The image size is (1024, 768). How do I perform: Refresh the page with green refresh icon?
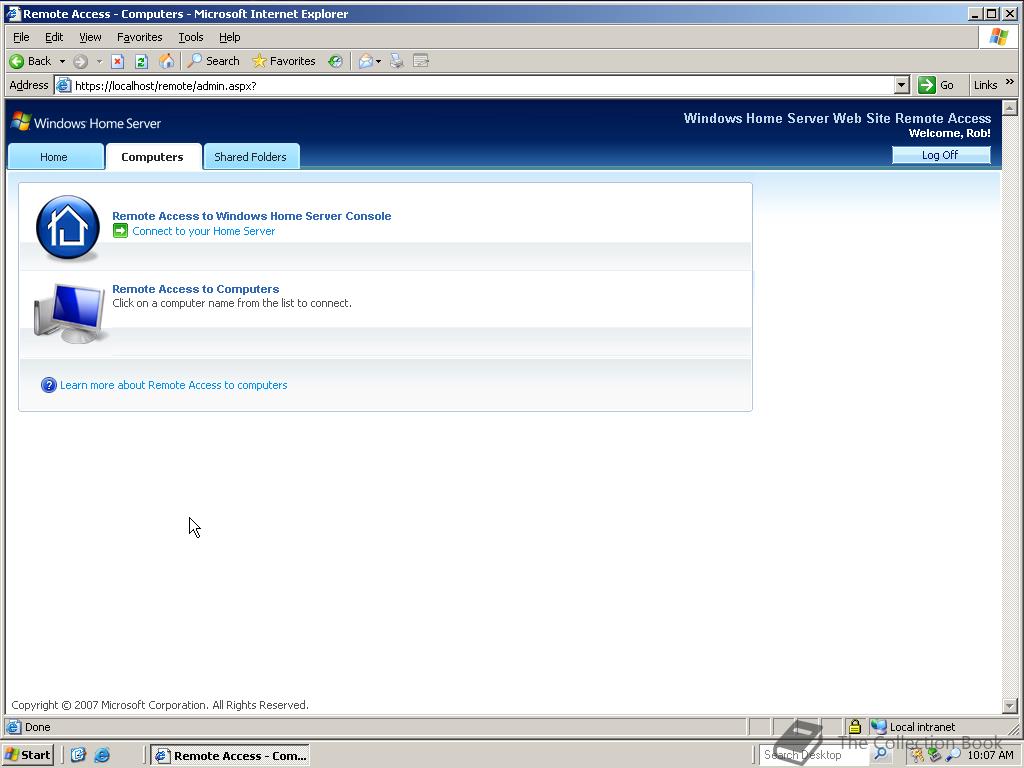141,61
